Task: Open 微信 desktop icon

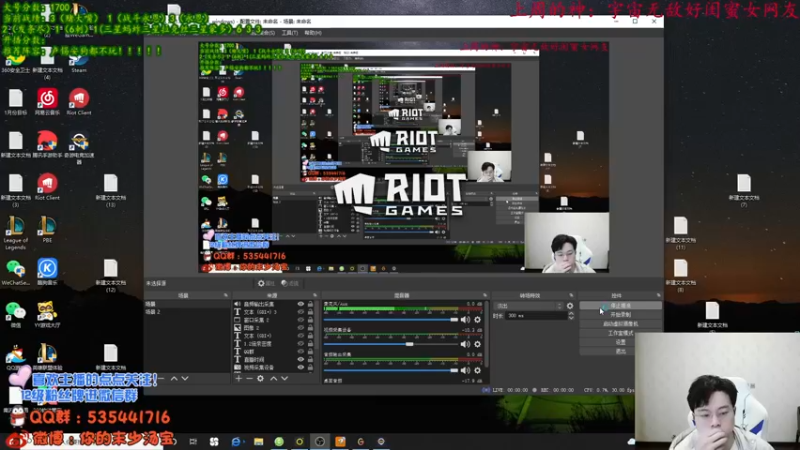Action: [15, 314]
